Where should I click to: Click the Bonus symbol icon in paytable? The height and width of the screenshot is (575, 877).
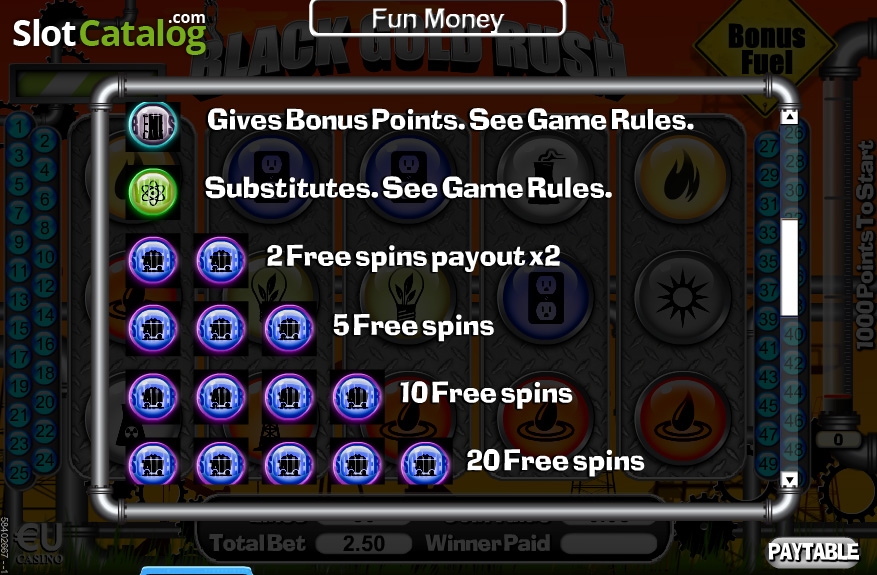tap(153, 126)
